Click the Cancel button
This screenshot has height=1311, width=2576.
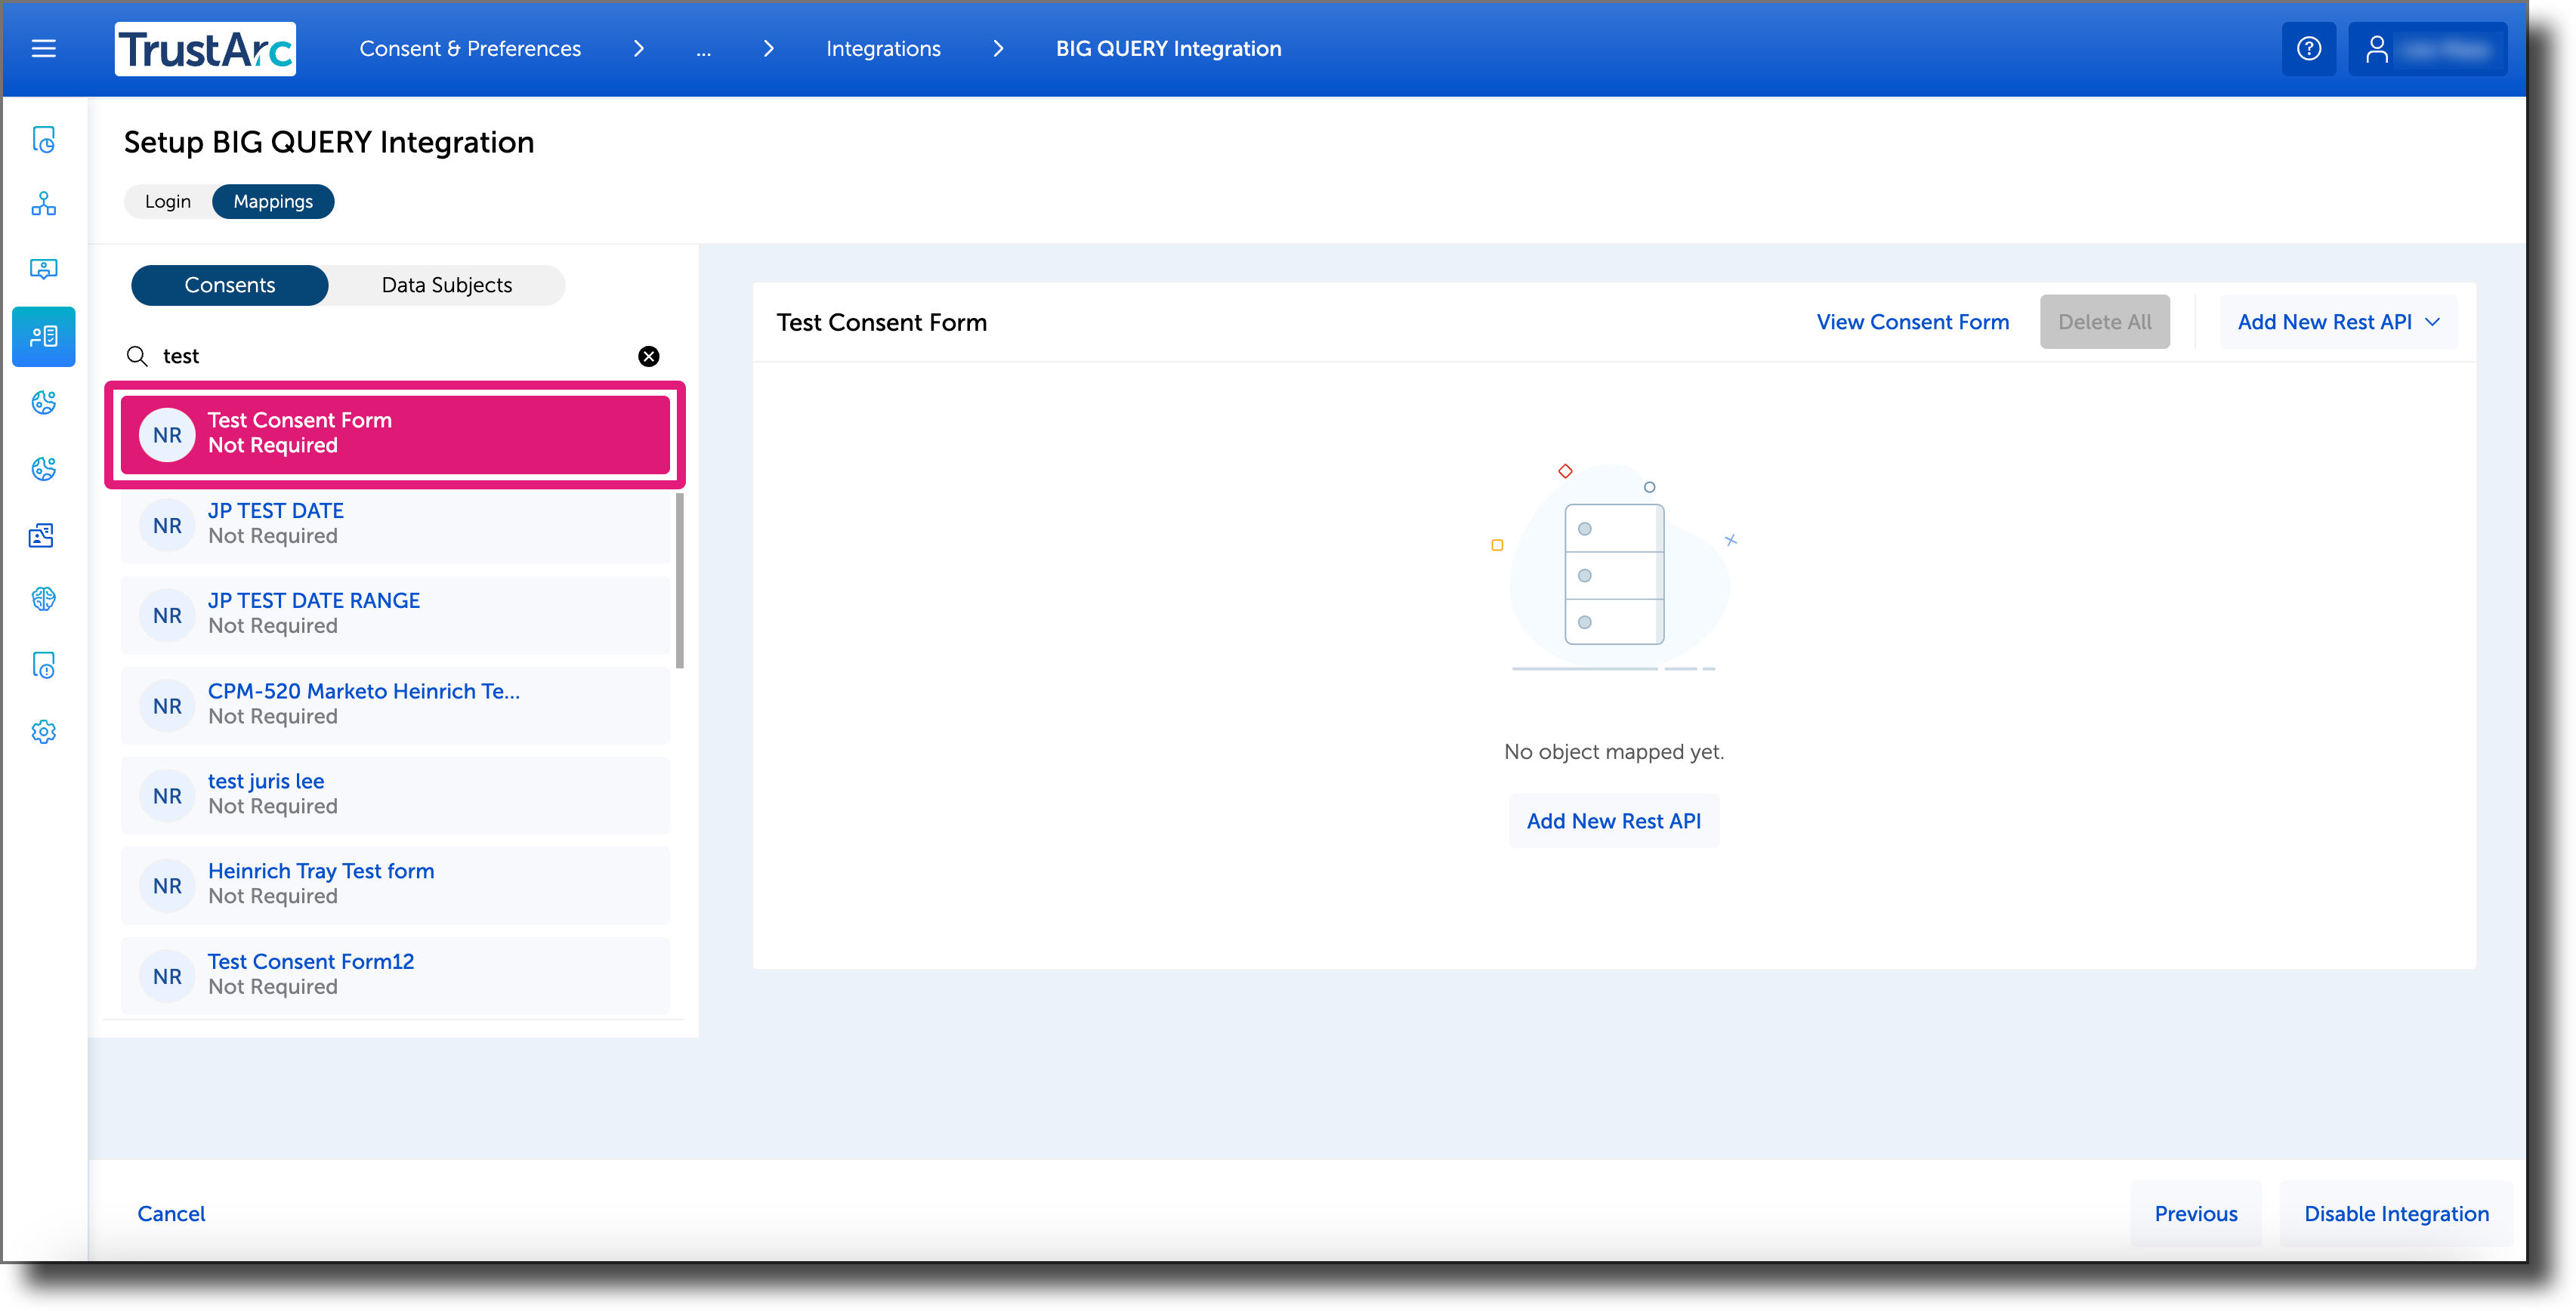coord(171,1214)
